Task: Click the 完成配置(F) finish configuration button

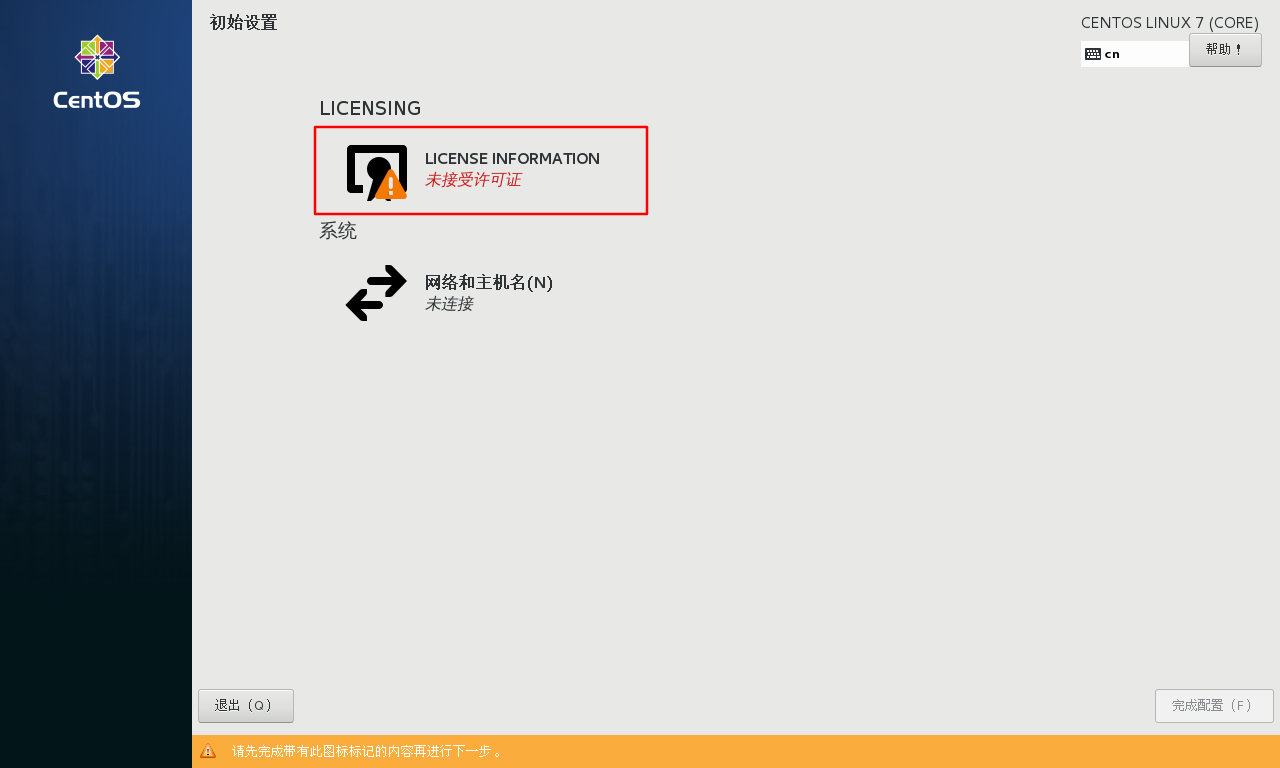Action: (x=1214, y=706)
